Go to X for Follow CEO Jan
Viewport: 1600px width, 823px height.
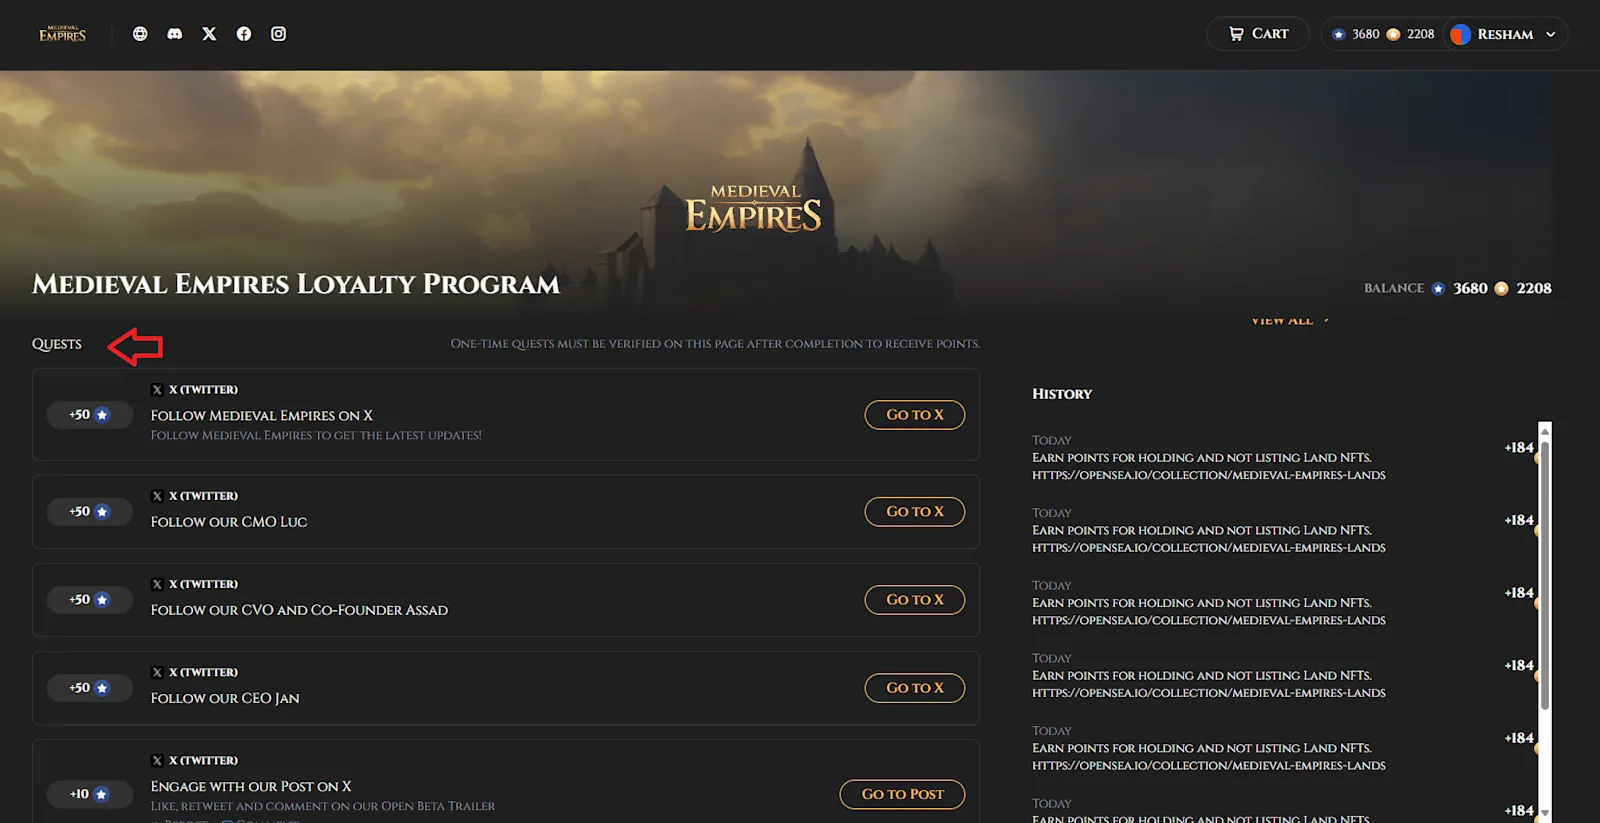pos(915,688)
